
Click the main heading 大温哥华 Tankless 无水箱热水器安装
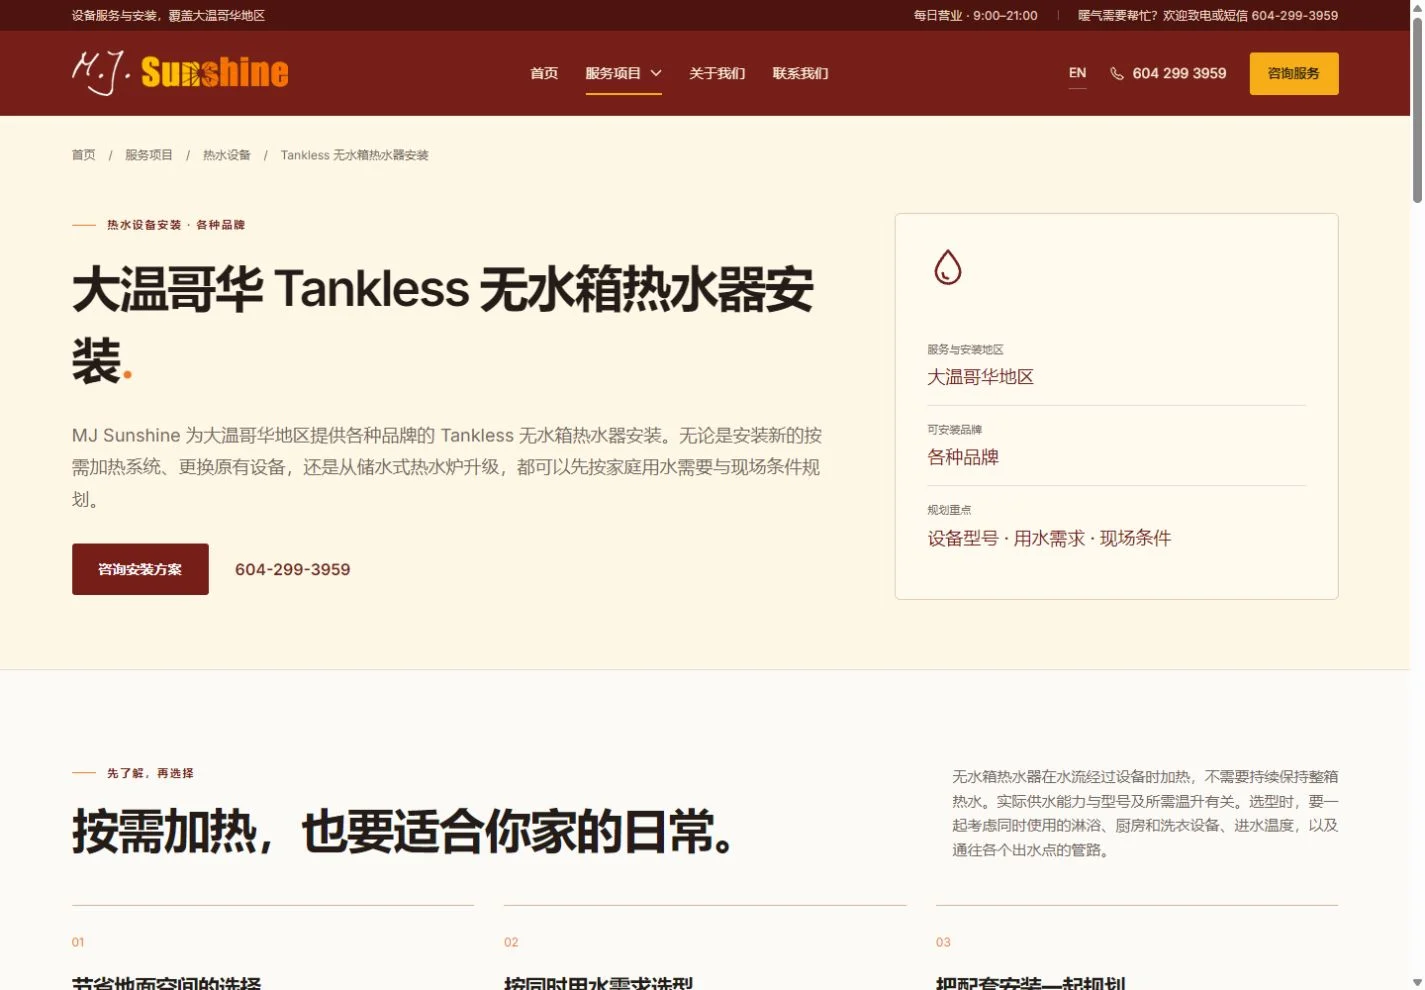(443, 324)
